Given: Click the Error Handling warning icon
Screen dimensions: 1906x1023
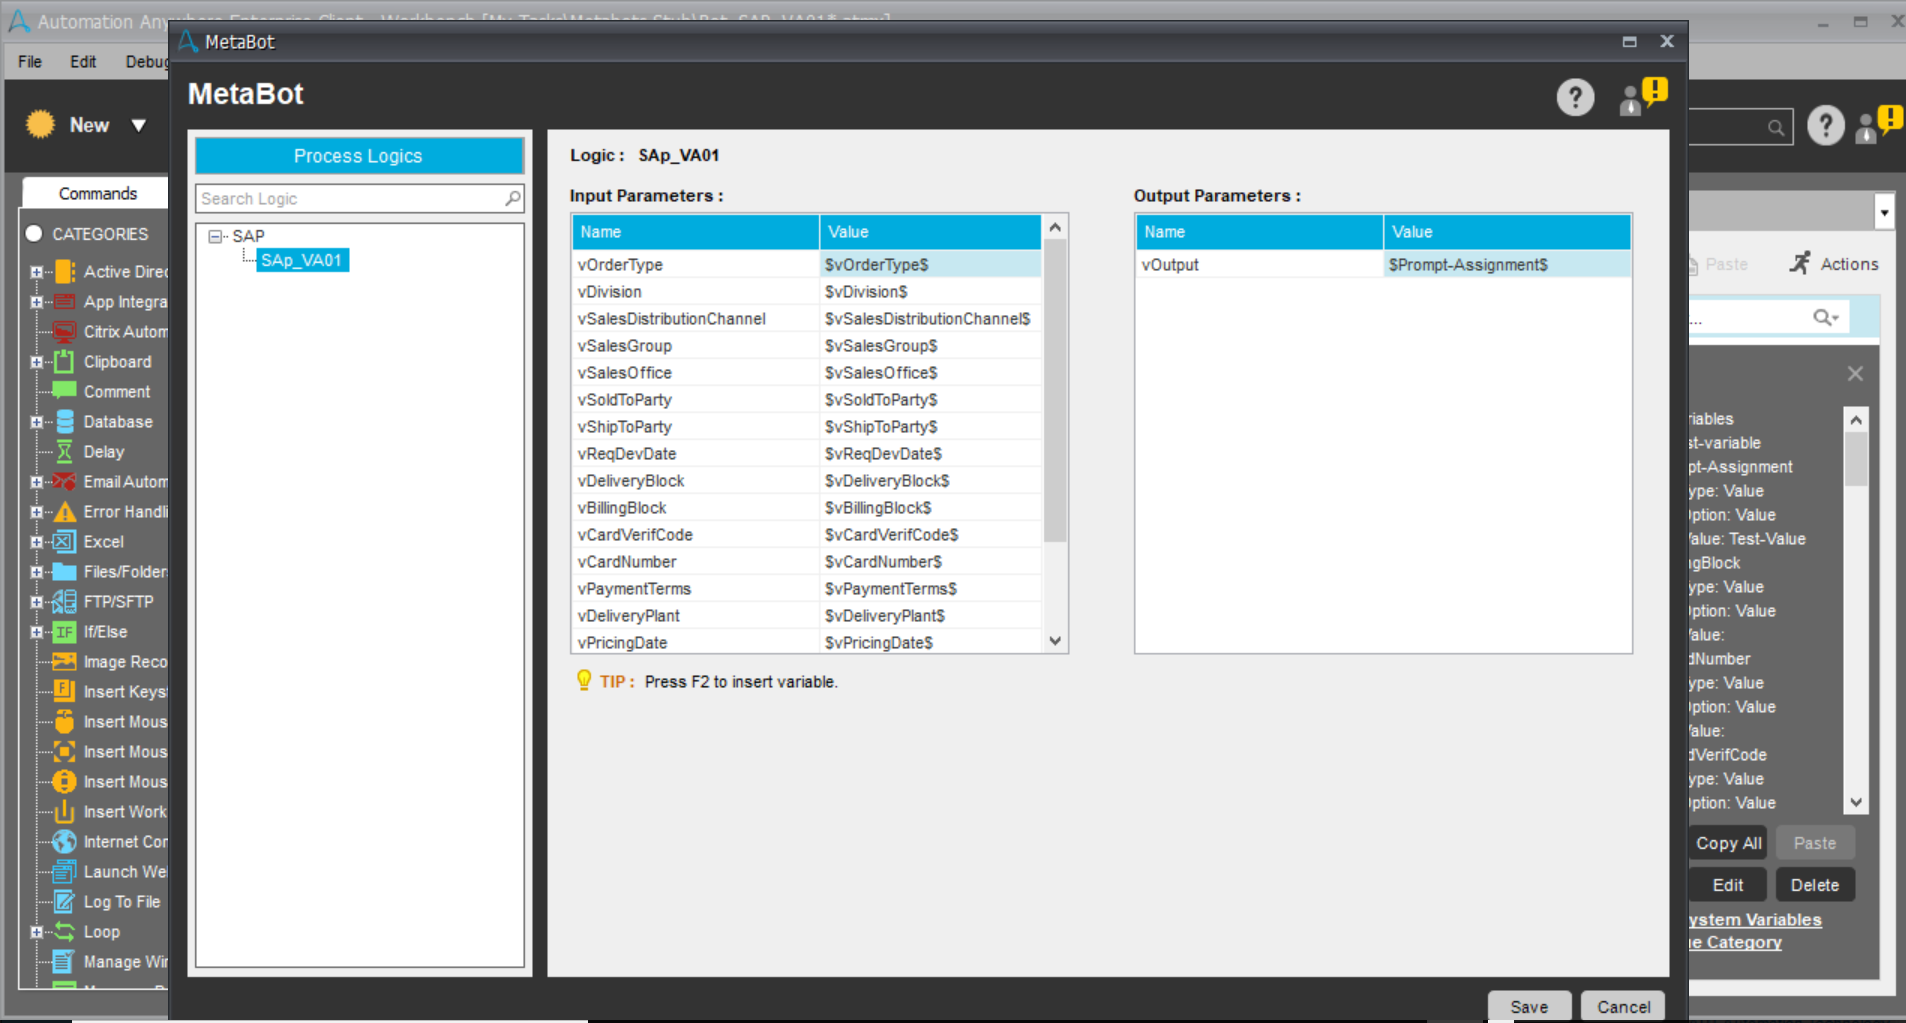Looking at the screenshot, I should 65,512.
